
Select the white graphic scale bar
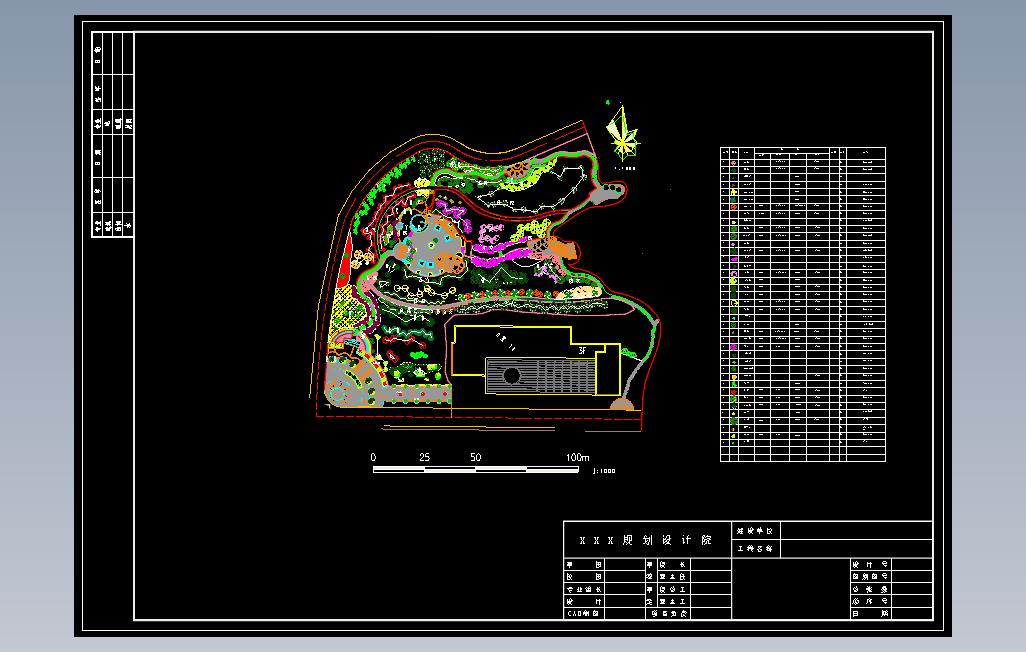coord(476,469)
